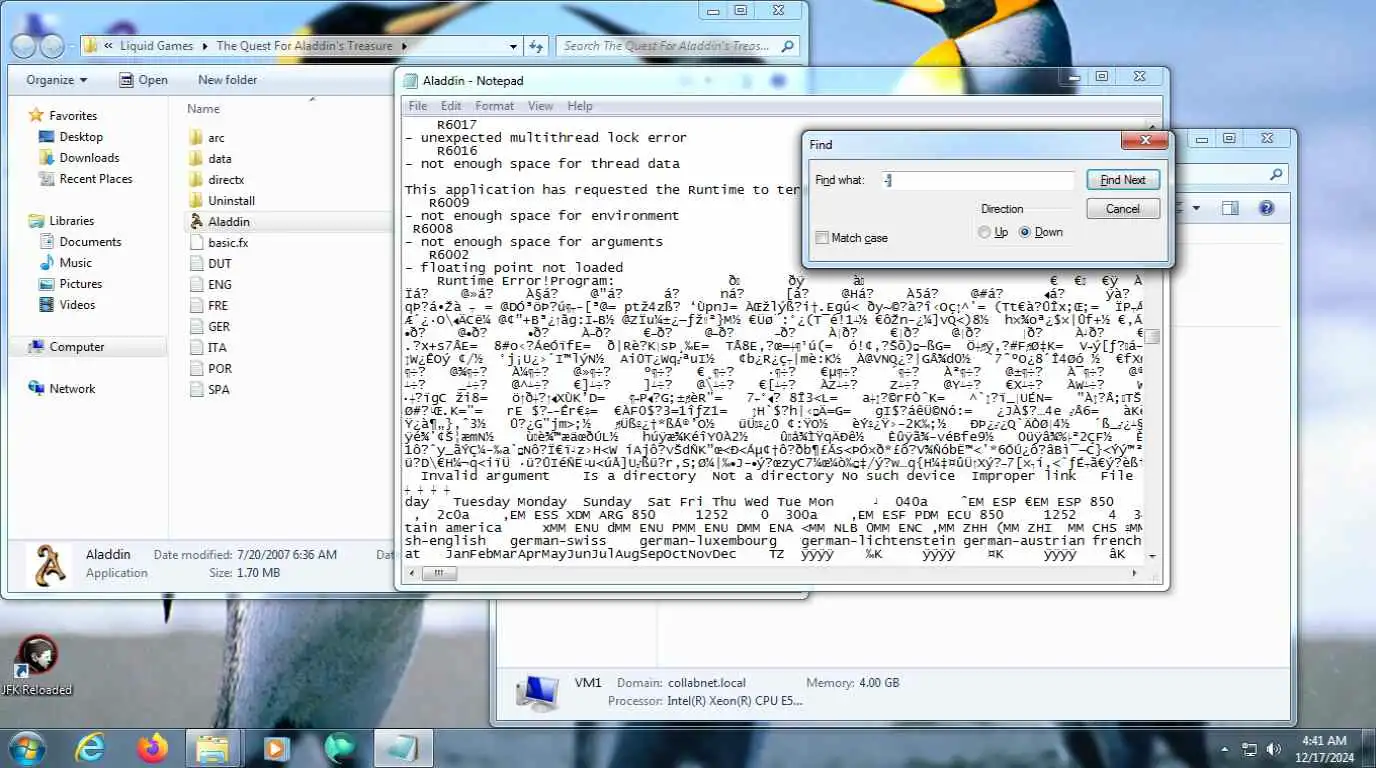Image resolution: width=1376 pixels, height=768 pixels.
Task: Expand arrow after Liquid Games breadcrumb
Action: [205, 46]
